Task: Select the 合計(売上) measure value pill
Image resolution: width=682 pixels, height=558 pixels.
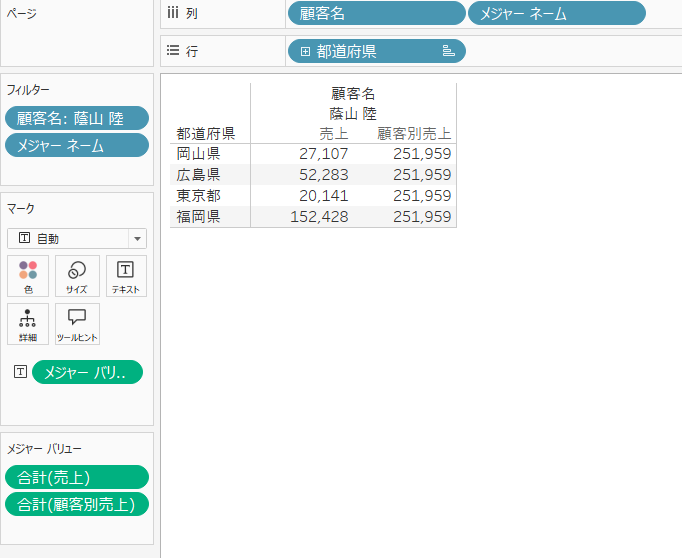Action: click(x=77, y=477)
